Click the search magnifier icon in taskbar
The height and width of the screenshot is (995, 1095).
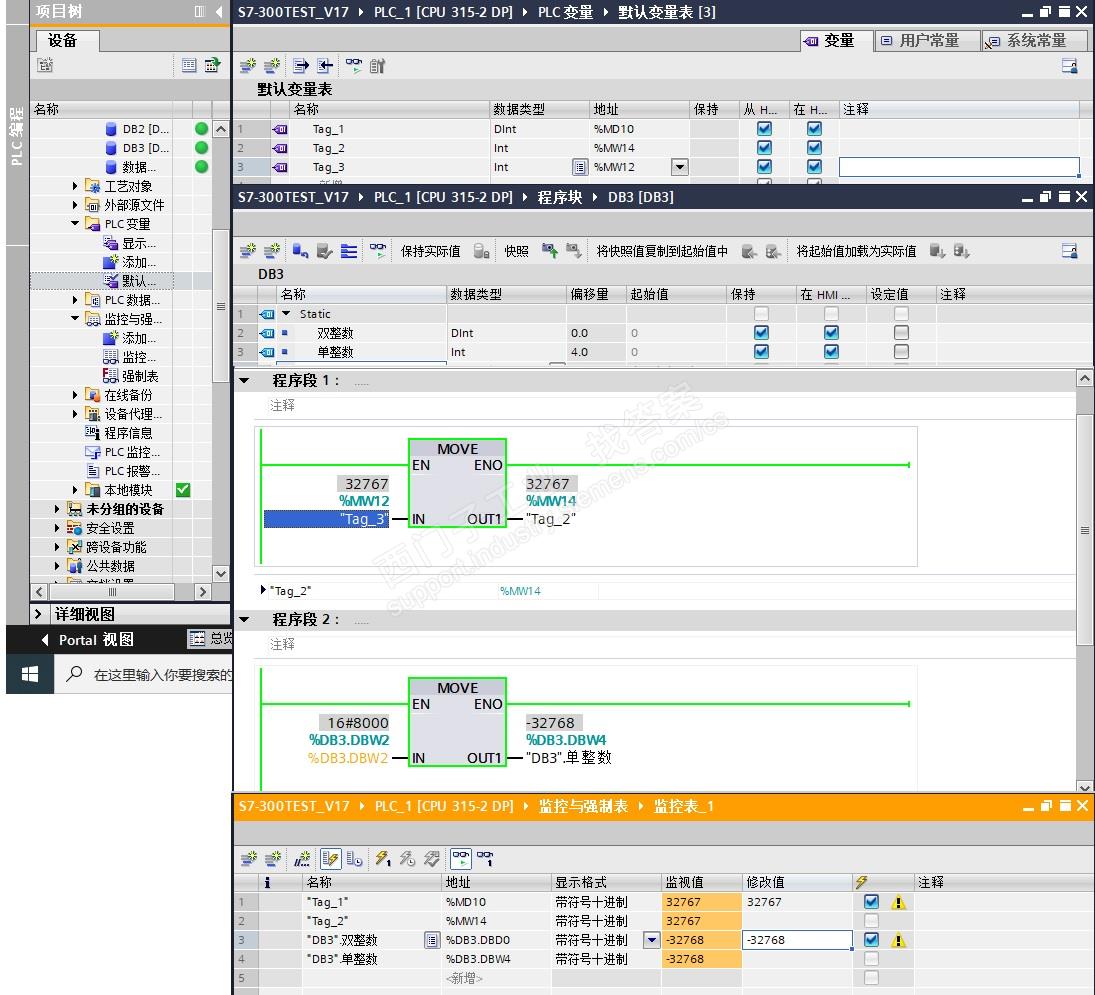tap(74, 674)
